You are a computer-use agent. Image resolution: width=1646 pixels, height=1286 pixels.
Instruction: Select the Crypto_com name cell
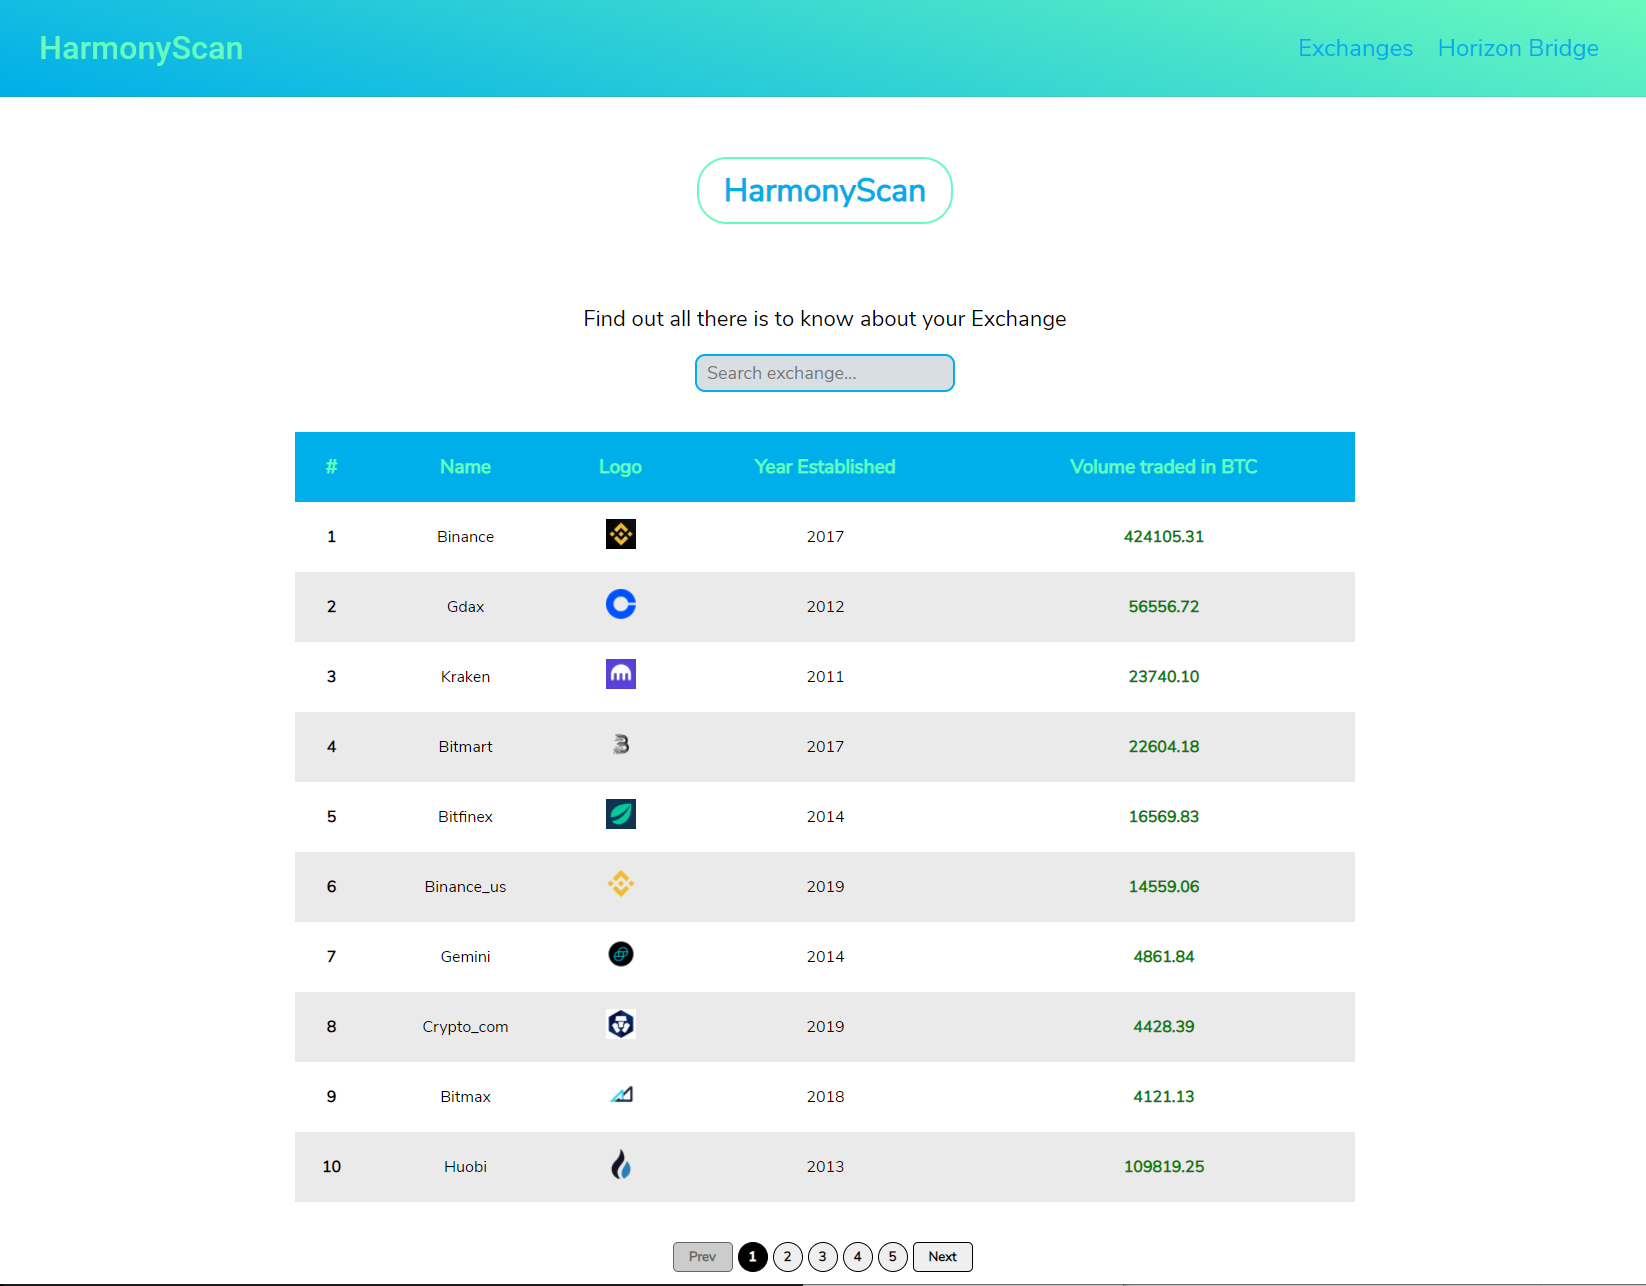coord(465,1027)
